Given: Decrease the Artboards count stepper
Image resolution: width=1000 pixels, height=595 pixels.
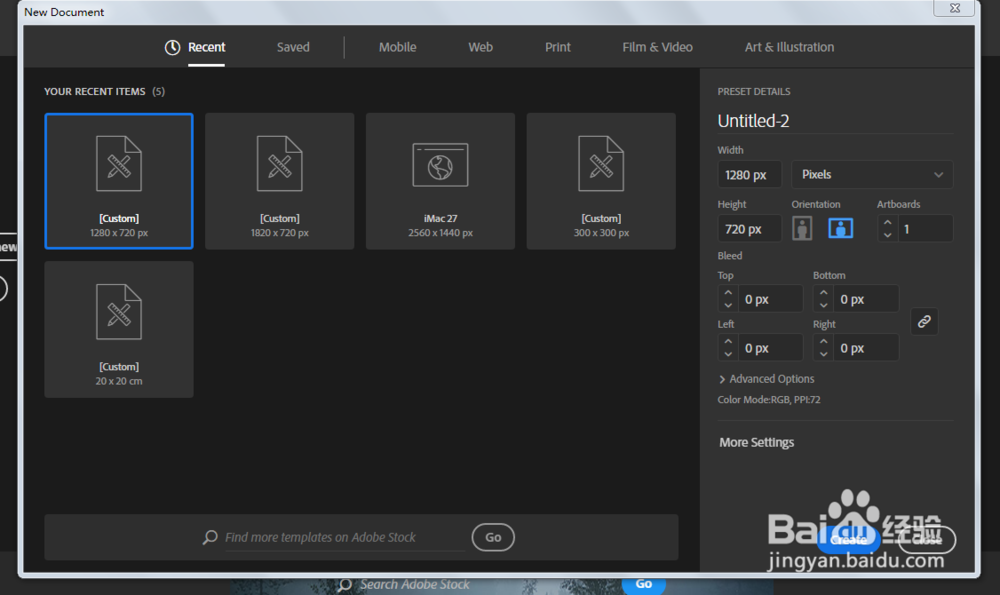Looking at the screenshot, I should tap(887, 235).
